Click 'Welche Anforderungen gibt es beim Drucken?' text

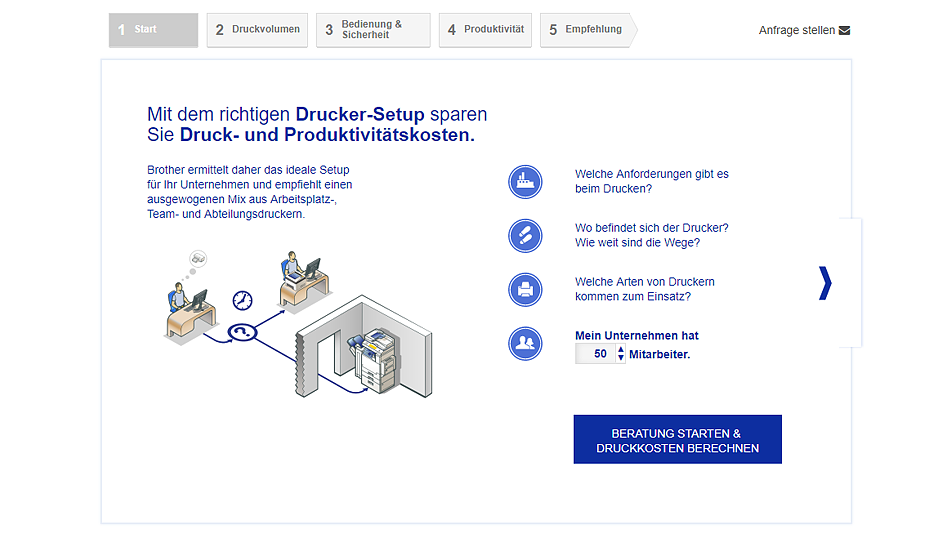point(651,181)
